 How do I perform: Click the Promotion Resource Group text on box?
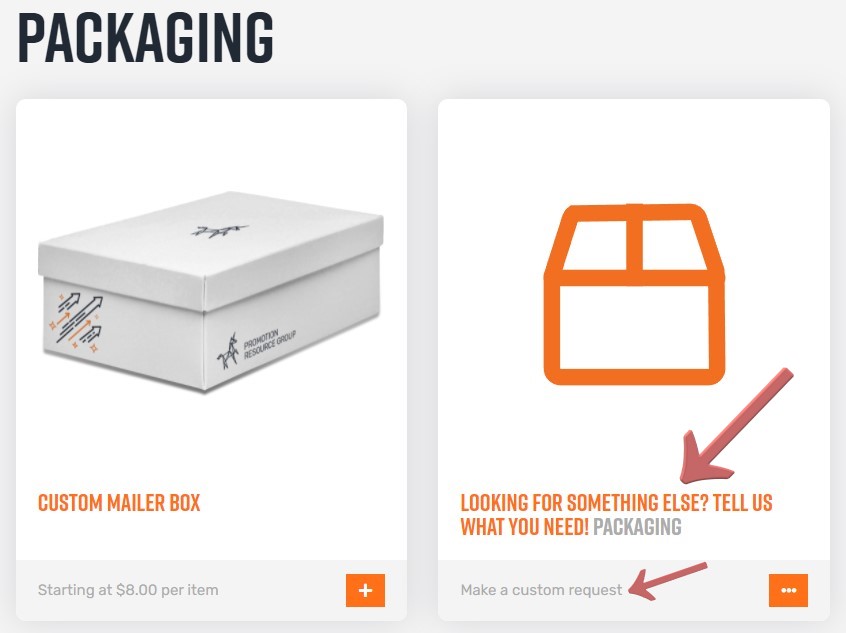pos(269,344)
